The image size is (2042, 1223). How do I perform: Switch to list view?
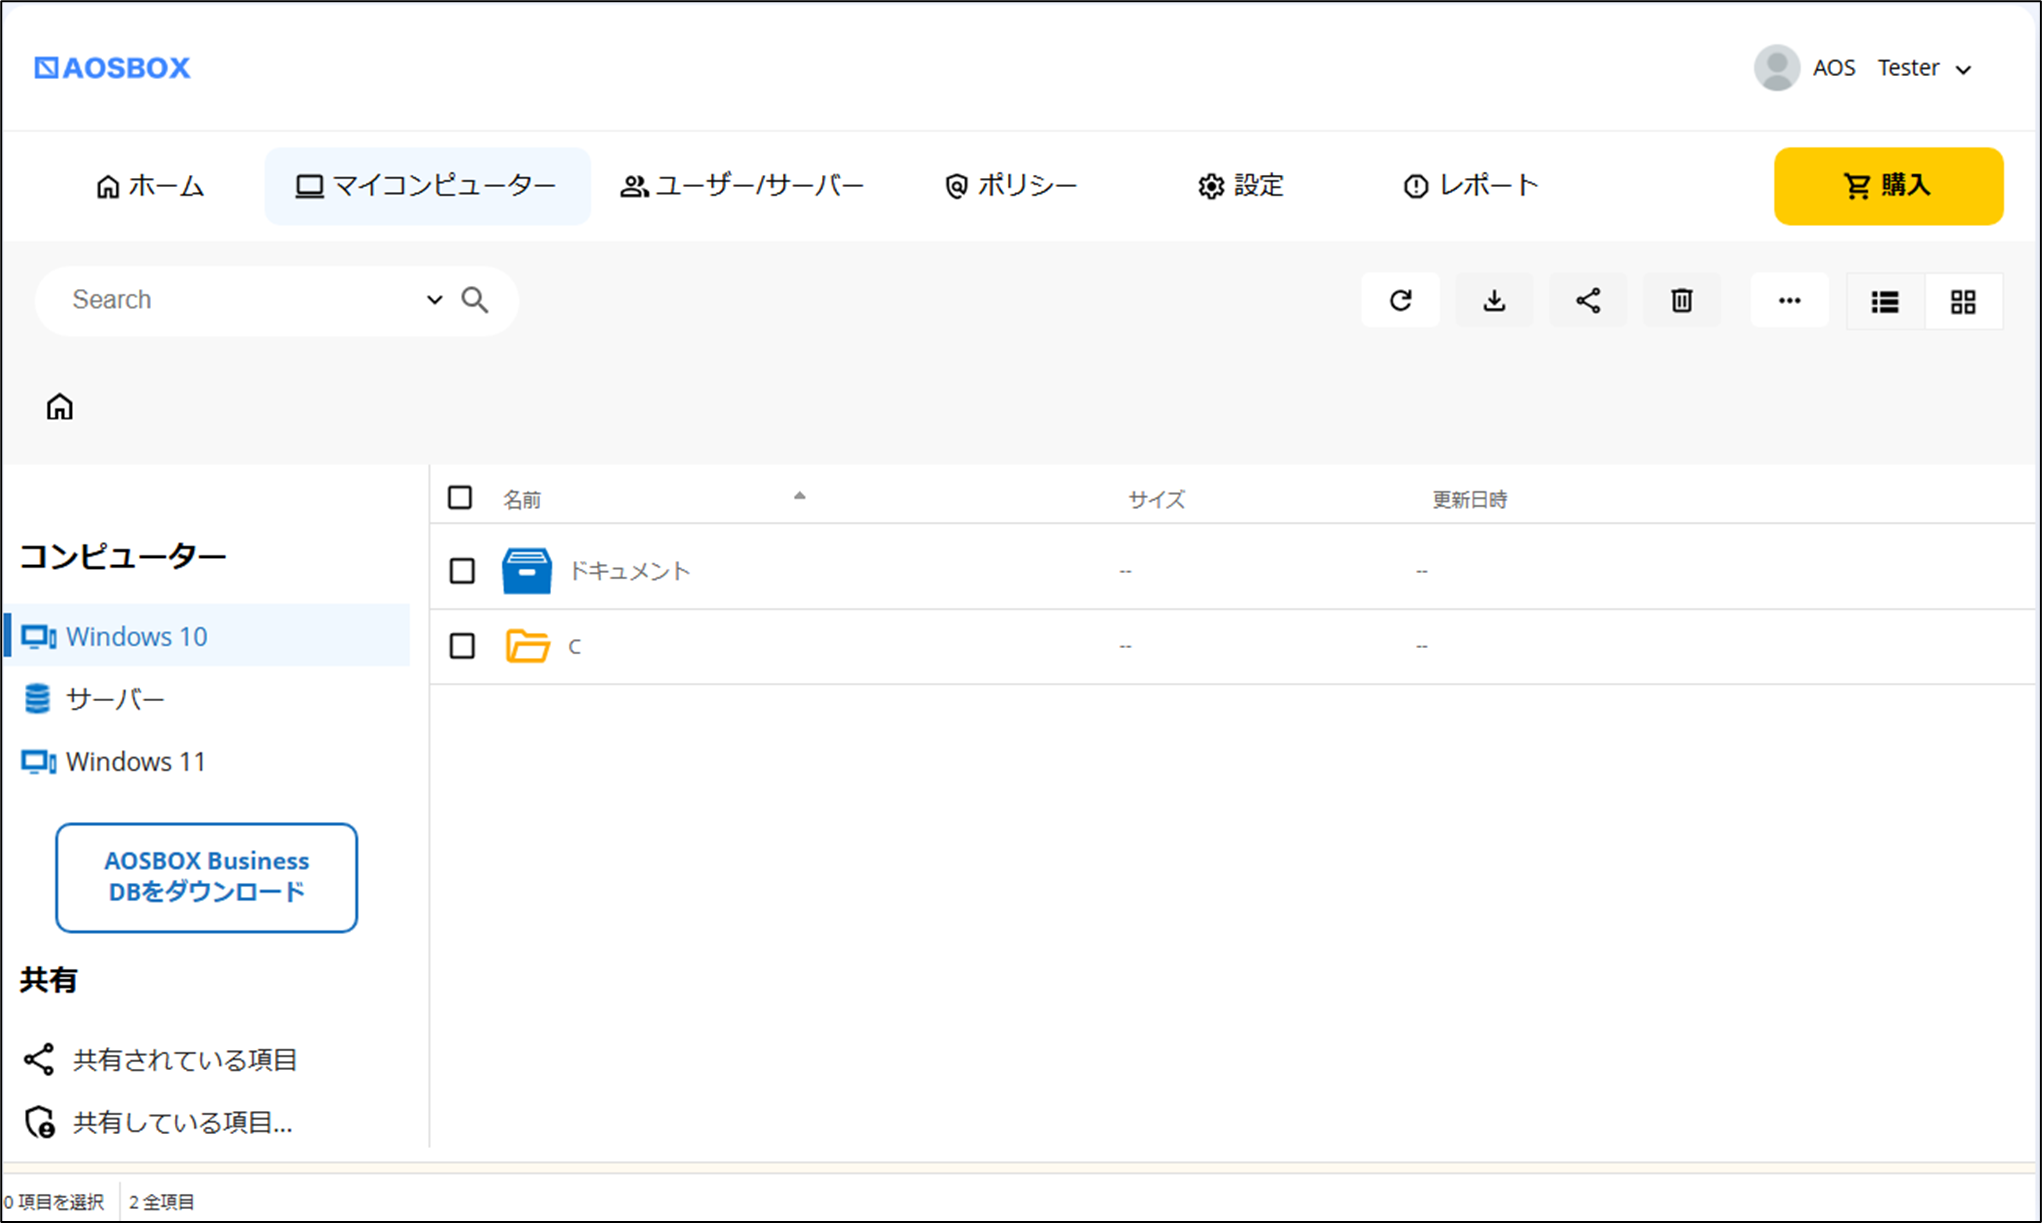pyautogui.click(x=1885, y=302)
